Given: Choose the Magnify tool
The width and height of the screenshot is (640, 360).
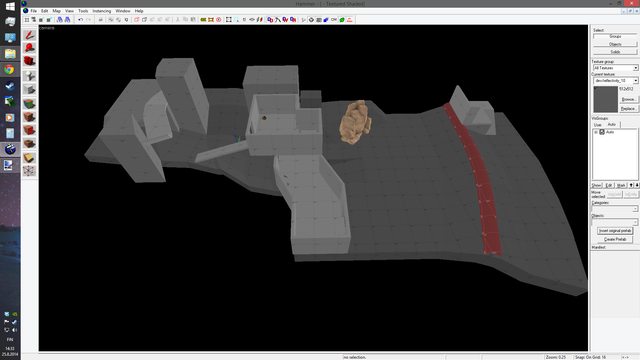Looking at the screenshot, I should pos(29,48).
